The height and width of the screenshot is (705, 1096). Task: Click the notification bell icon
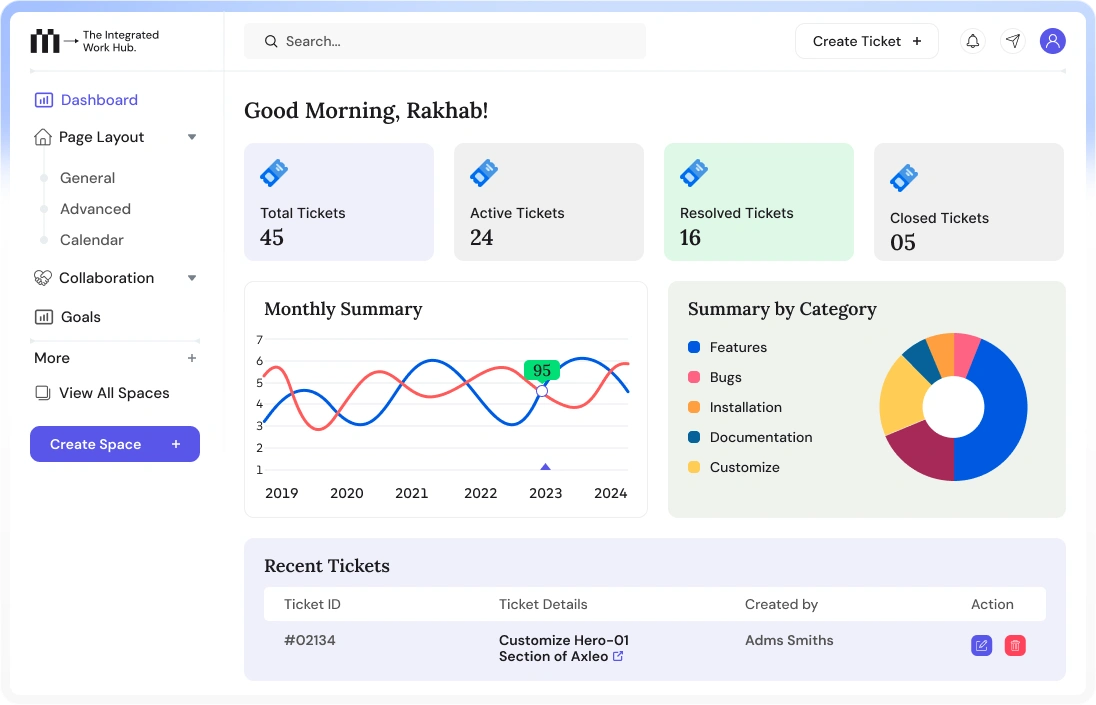click(x=972, y=41)
